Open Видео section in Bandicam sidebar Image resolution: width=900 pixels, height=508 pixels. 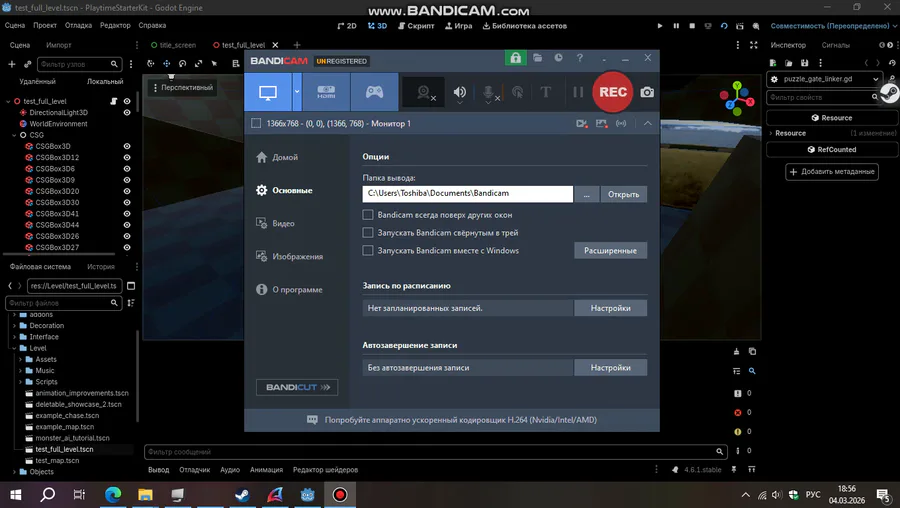(284, 223)
